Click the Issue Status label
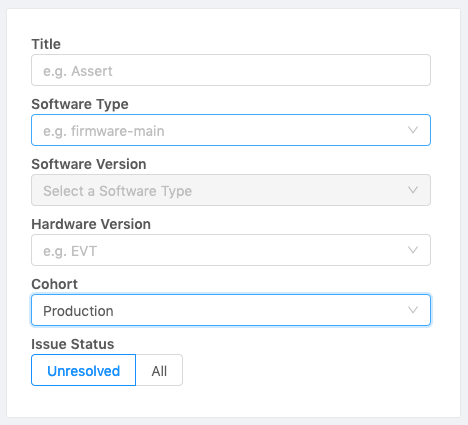This screenshot has width=468, height=425. pyautogui.click(x=73, y=344)
